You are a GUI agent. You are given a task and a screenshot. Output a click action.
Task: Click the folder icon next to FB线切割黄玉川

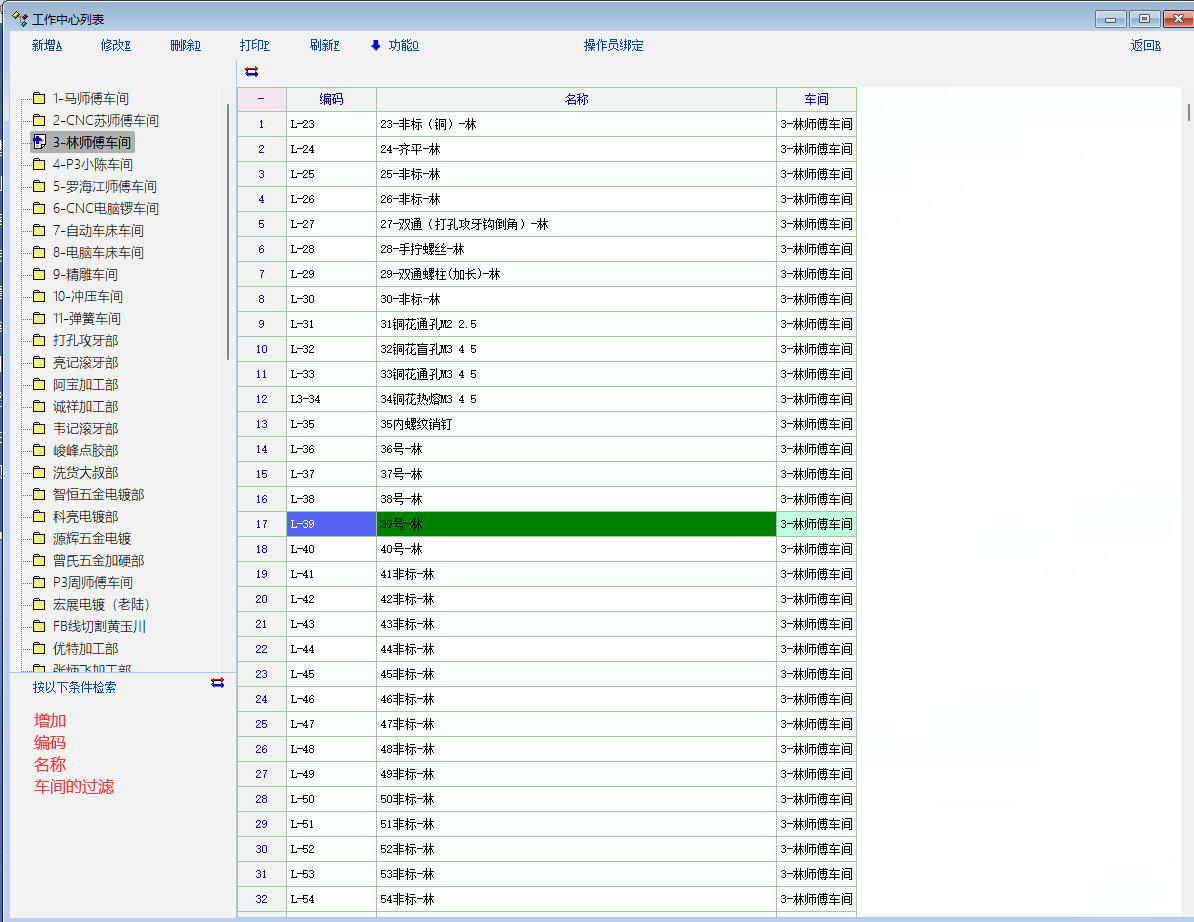tap(39, 627)
